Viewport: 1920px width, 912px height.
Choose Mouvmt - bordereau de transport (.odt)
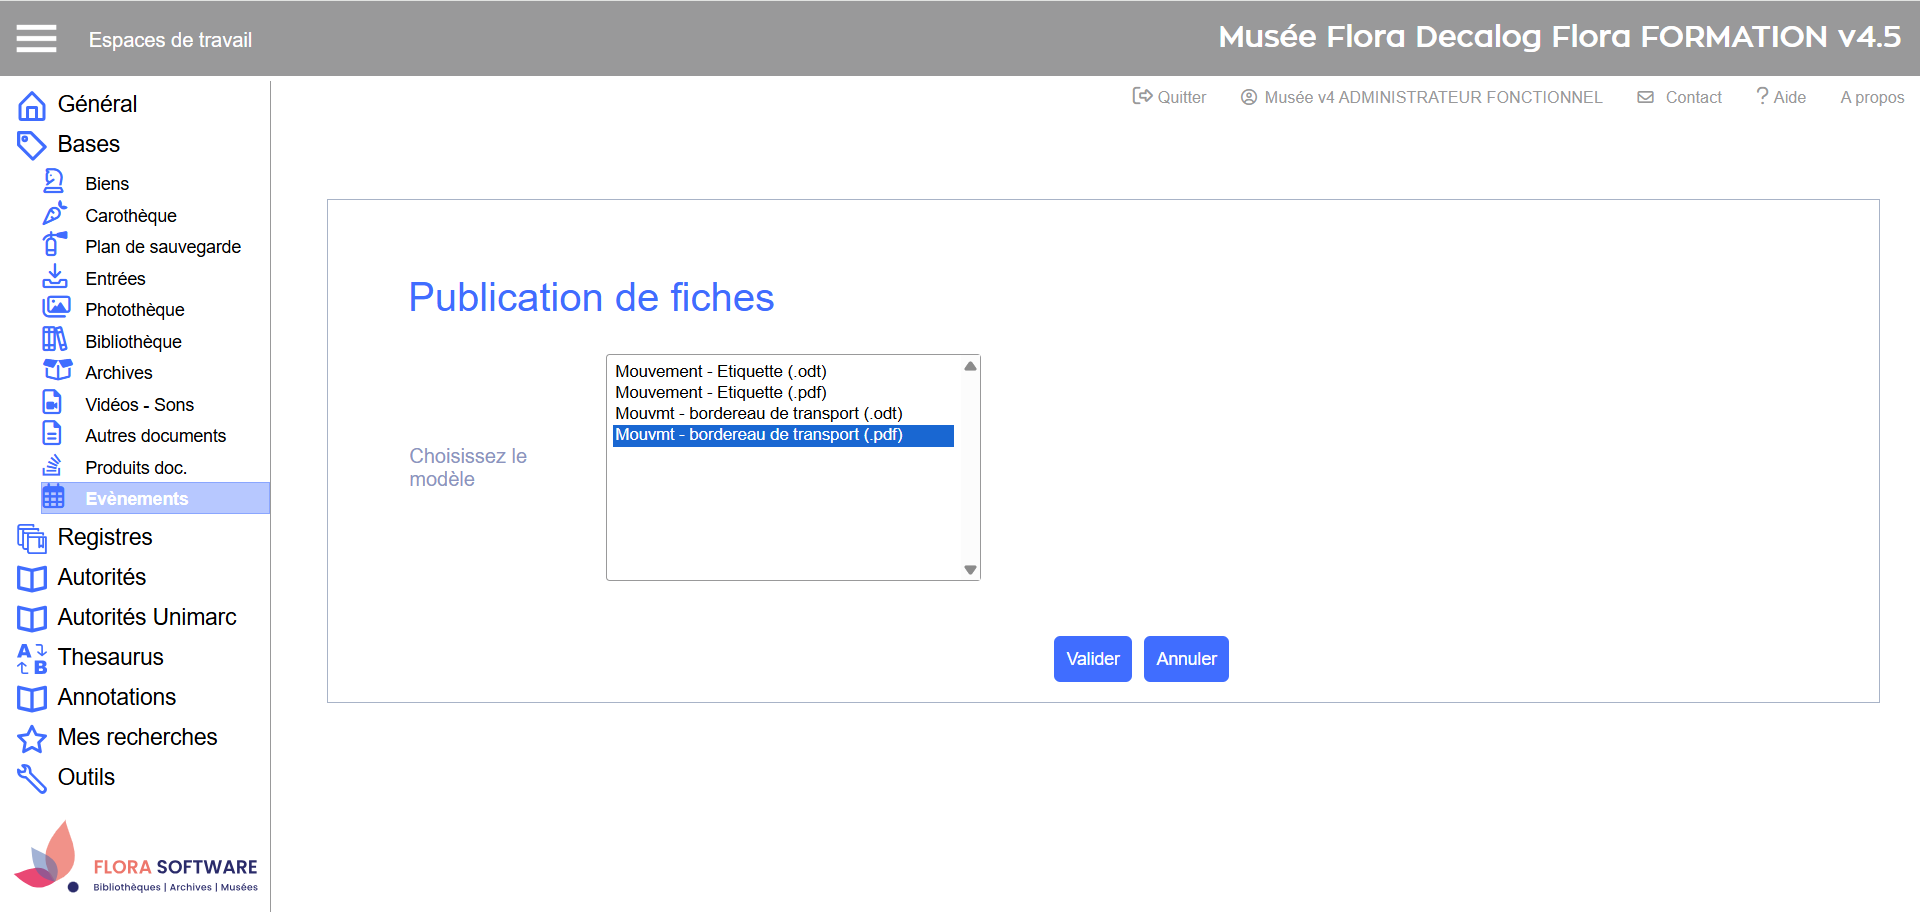coord(758,413)
